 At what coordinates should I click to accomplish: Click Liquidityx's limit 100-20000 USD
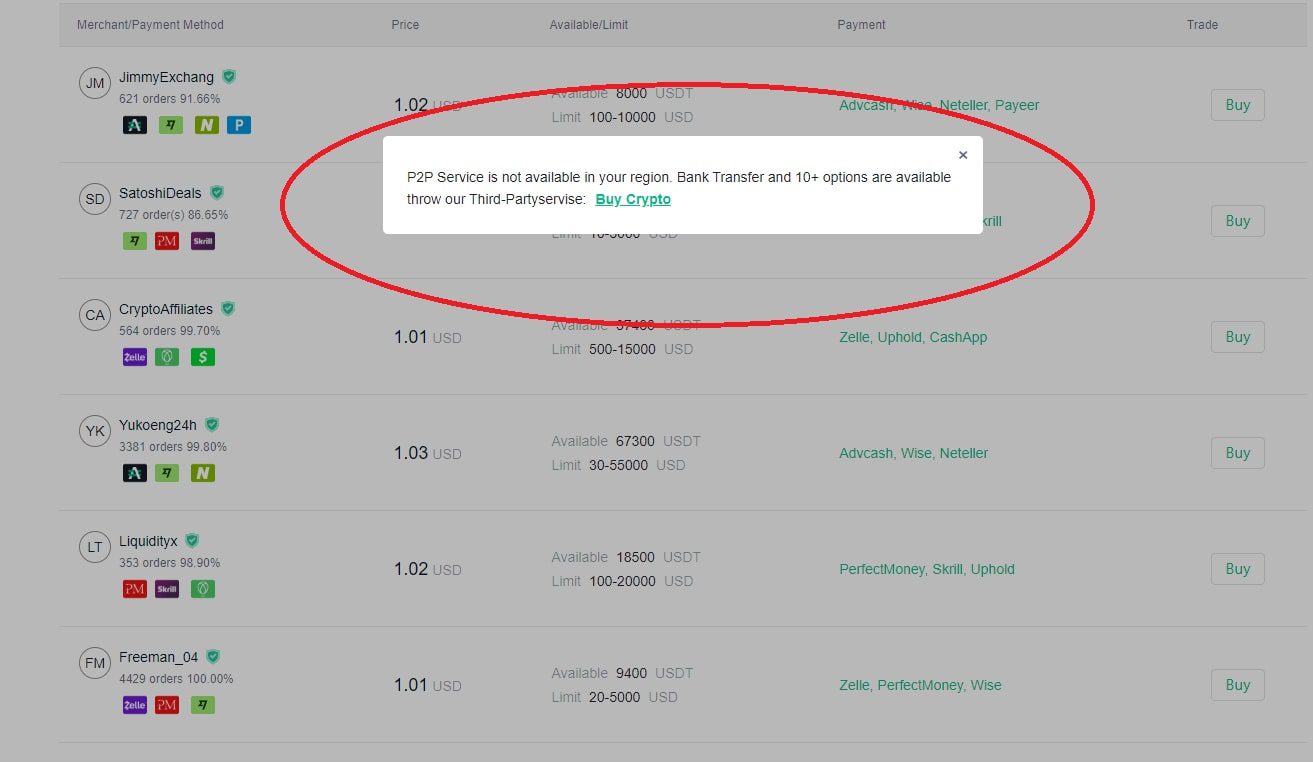coord(622,581)
